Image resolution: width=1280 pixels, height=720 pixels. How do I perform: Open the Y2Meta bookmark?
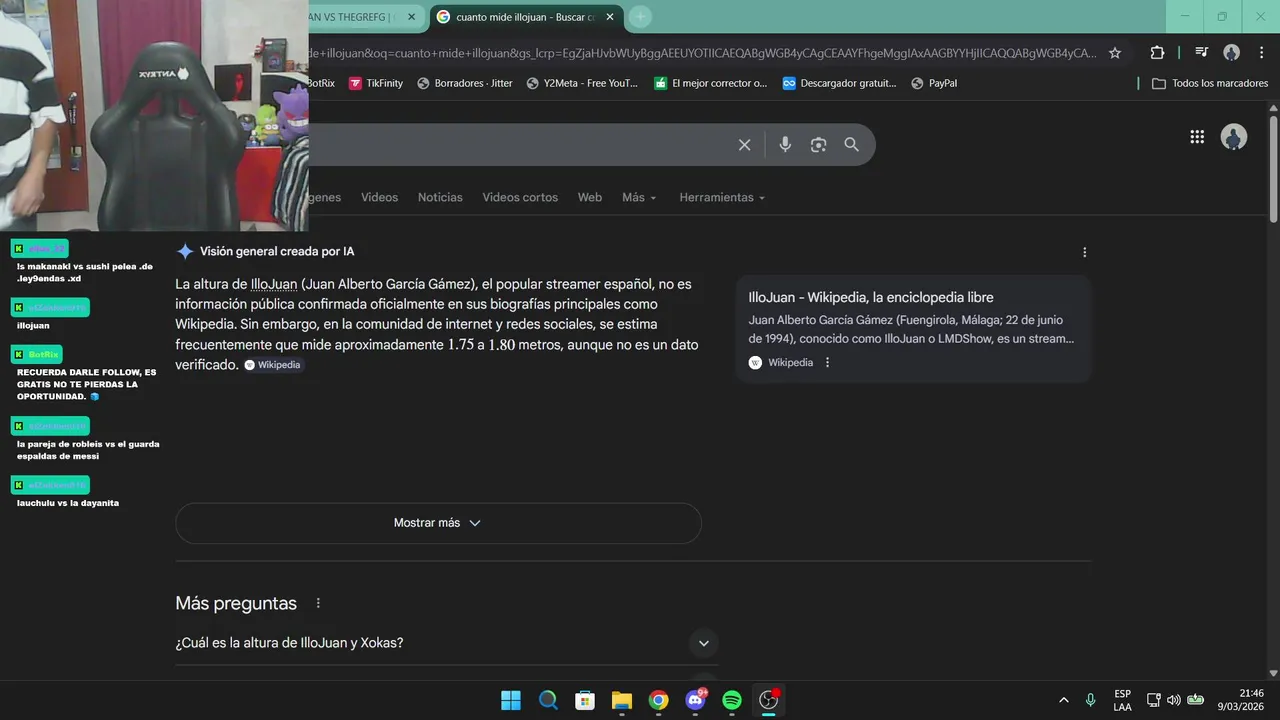click(582, 83)
